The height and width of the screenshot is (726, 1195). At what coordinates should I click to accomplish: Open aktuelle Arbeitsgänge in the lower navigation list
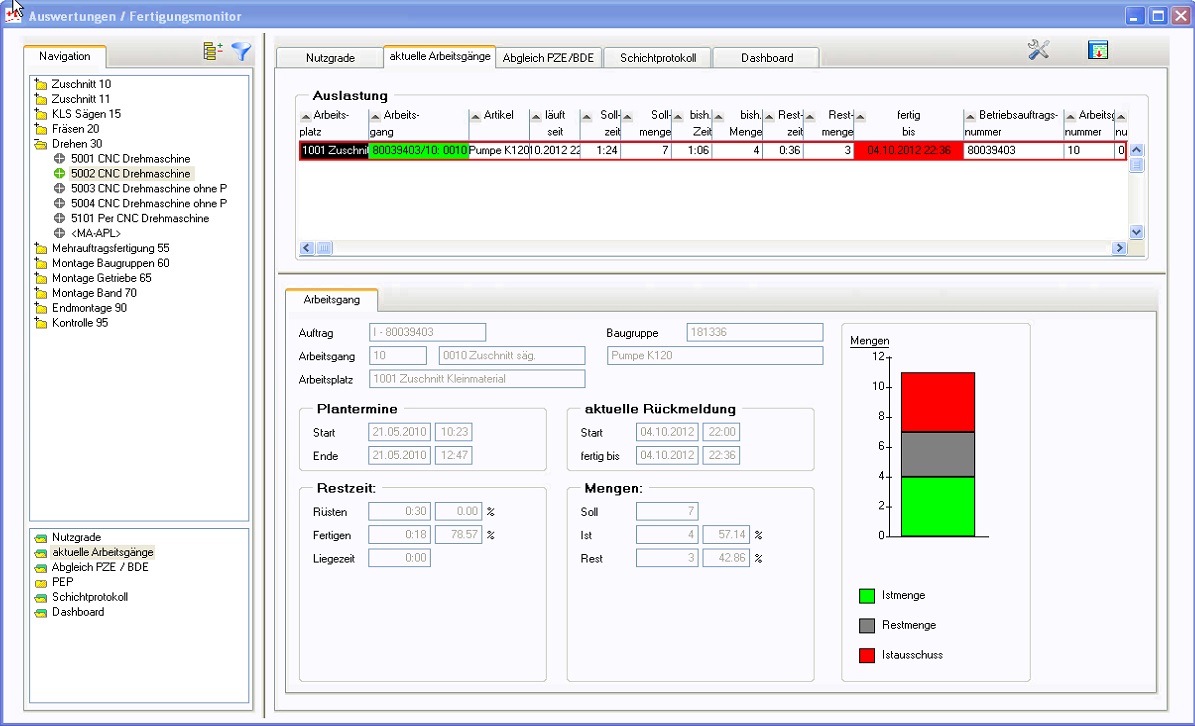click(102, 552)
